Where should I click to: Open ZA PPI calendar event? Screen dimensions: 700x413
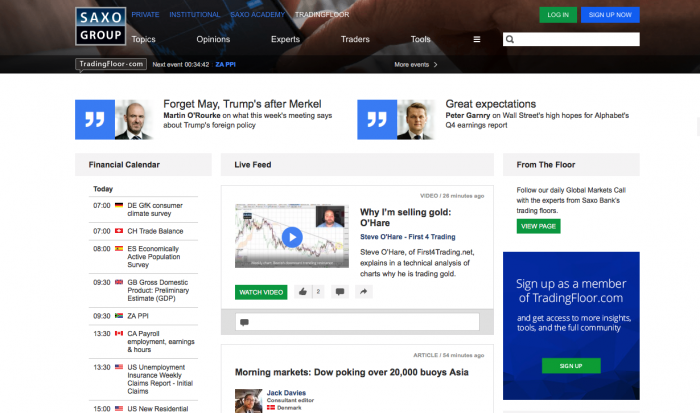[138, 316]
